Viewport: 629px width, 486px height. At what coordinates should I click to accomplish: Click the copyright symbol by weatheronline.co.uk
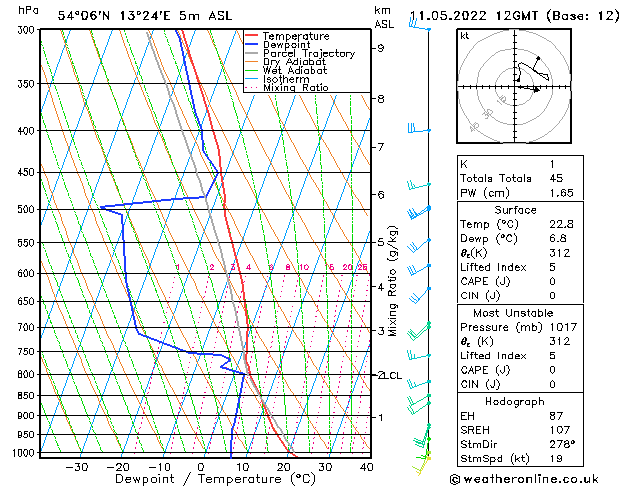(x=459, y=478)
